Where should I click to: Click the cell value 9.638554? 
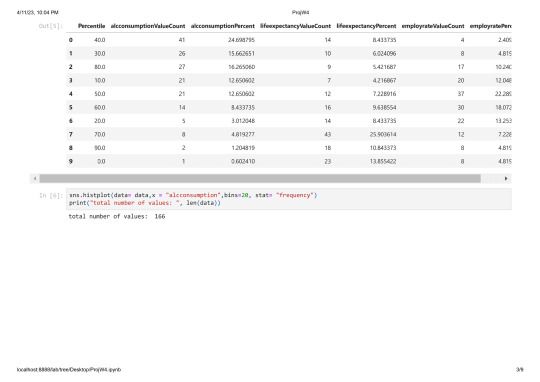(384, 107)
